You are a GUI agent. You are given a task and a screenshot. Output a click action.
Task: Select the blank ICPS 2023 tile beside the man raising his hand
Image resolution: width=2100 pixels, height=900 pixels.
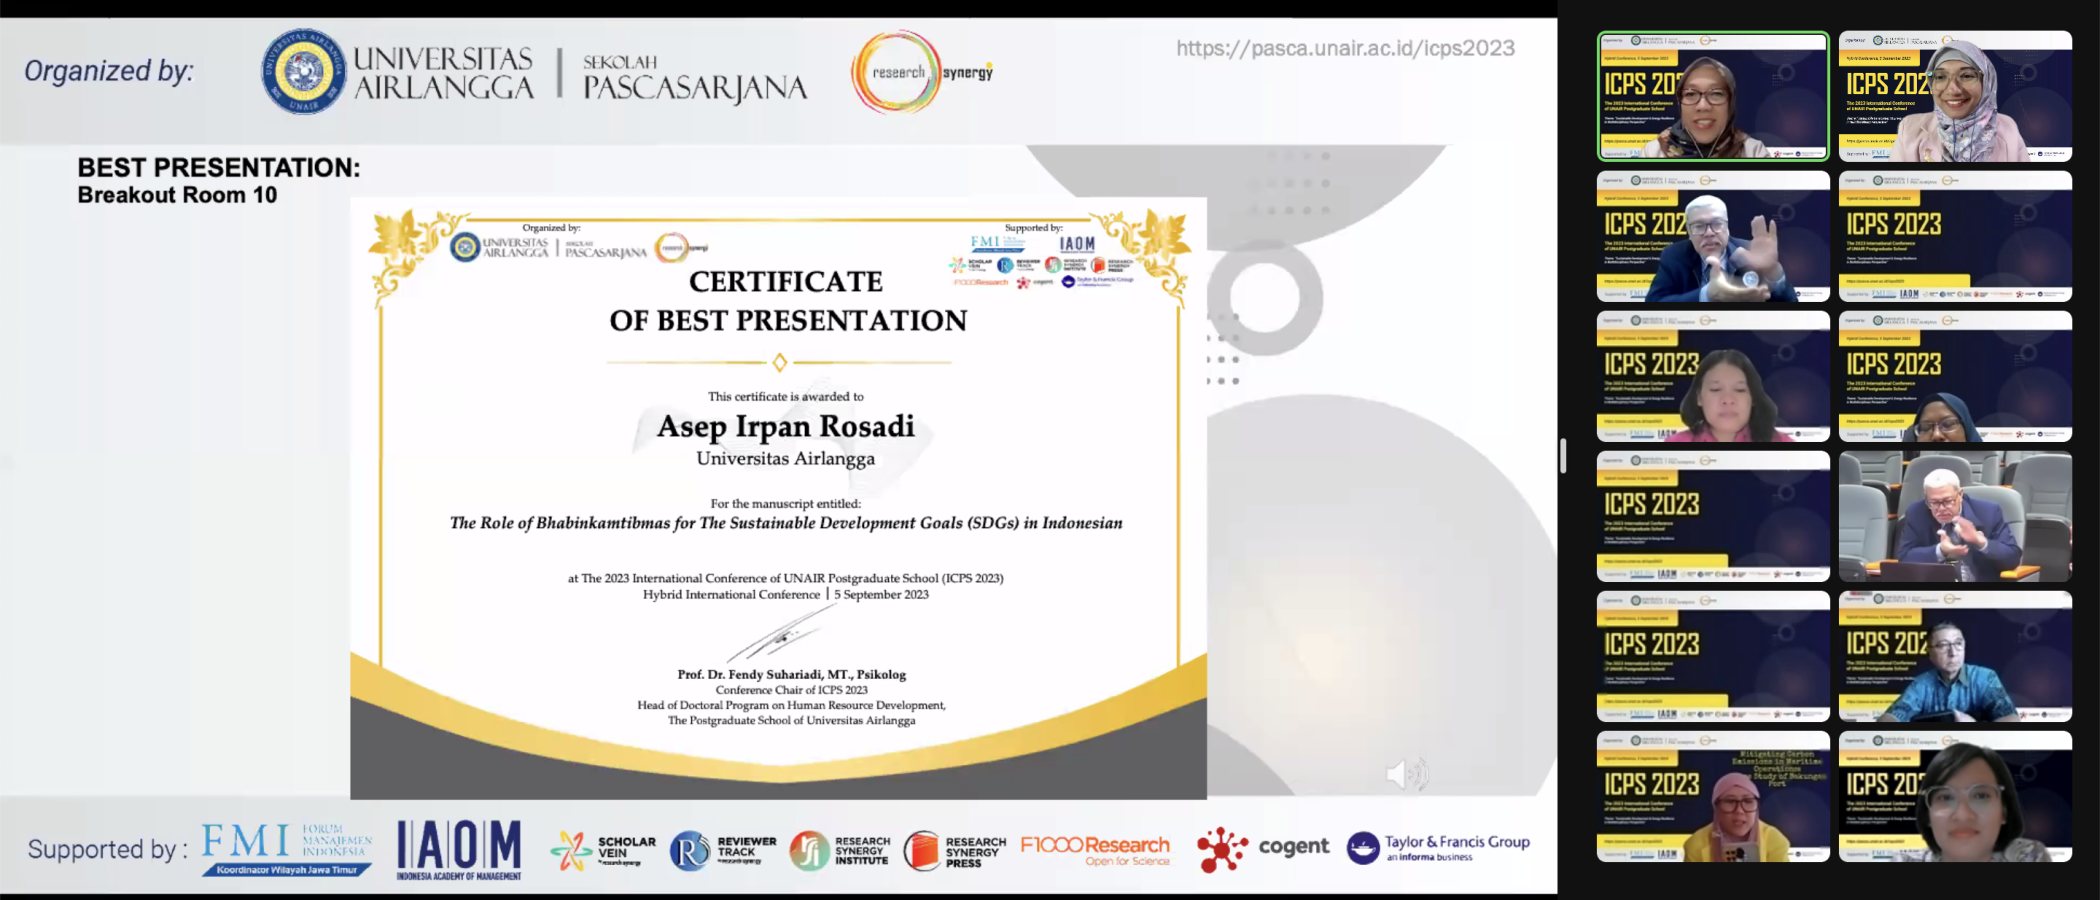1955,236
